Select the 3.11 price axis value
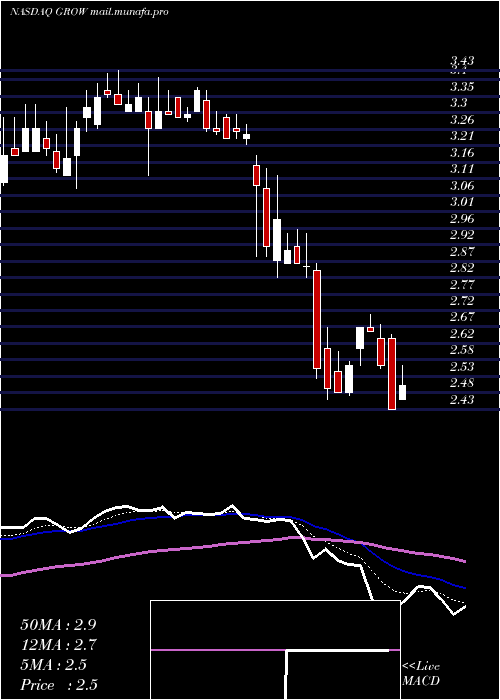The width and height of the screenshot is (500, 700). coord(462,169)
